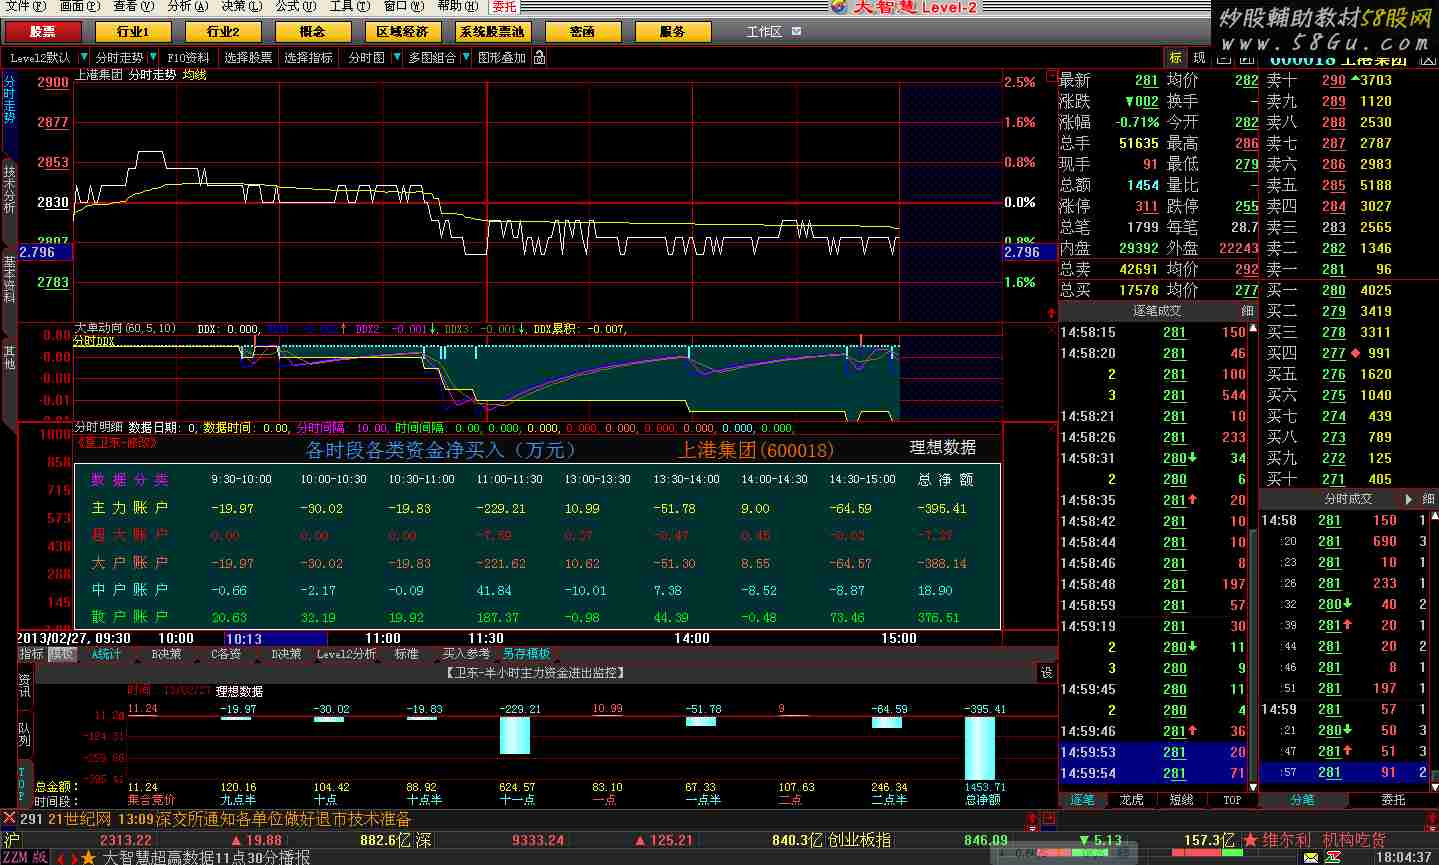Open the 帮助 menu

[x=457, y=6]
